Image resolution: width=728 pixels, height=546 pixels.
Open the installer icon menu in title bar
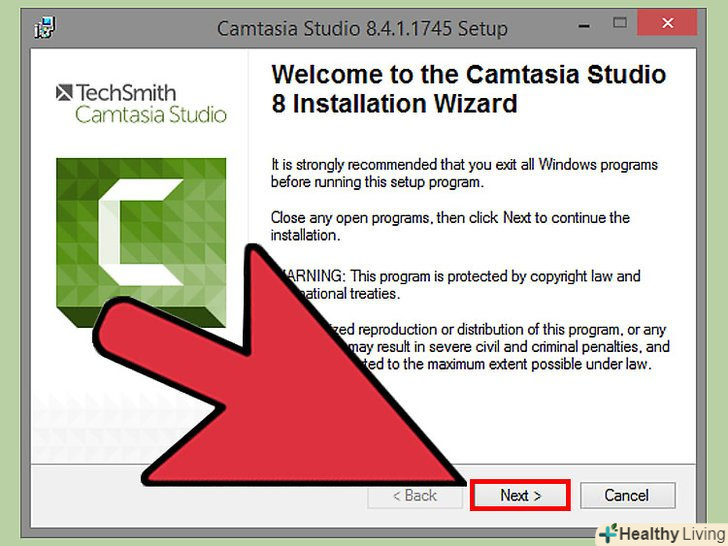(x=45, y=28)
